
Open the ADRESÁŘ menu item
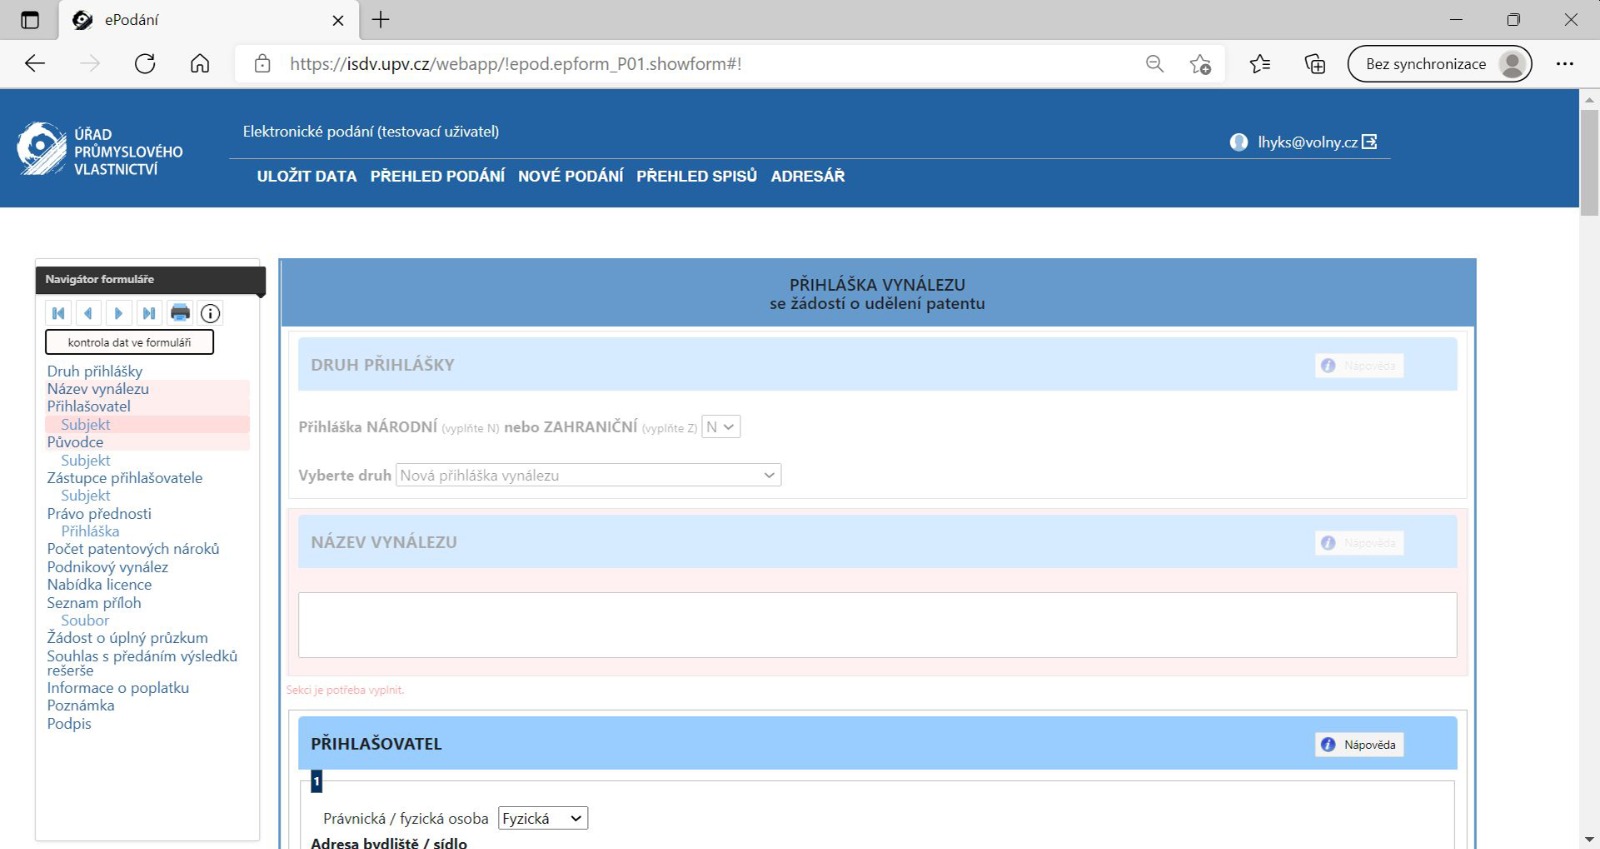pos(807,176)
